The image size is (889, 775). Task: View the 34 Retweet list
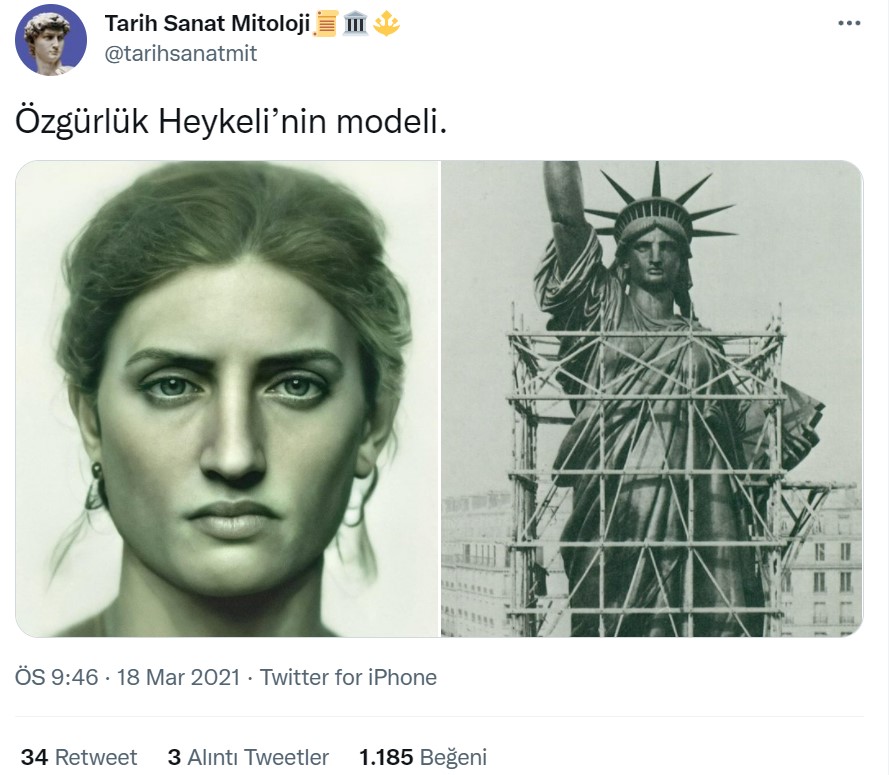click(79, 757)
